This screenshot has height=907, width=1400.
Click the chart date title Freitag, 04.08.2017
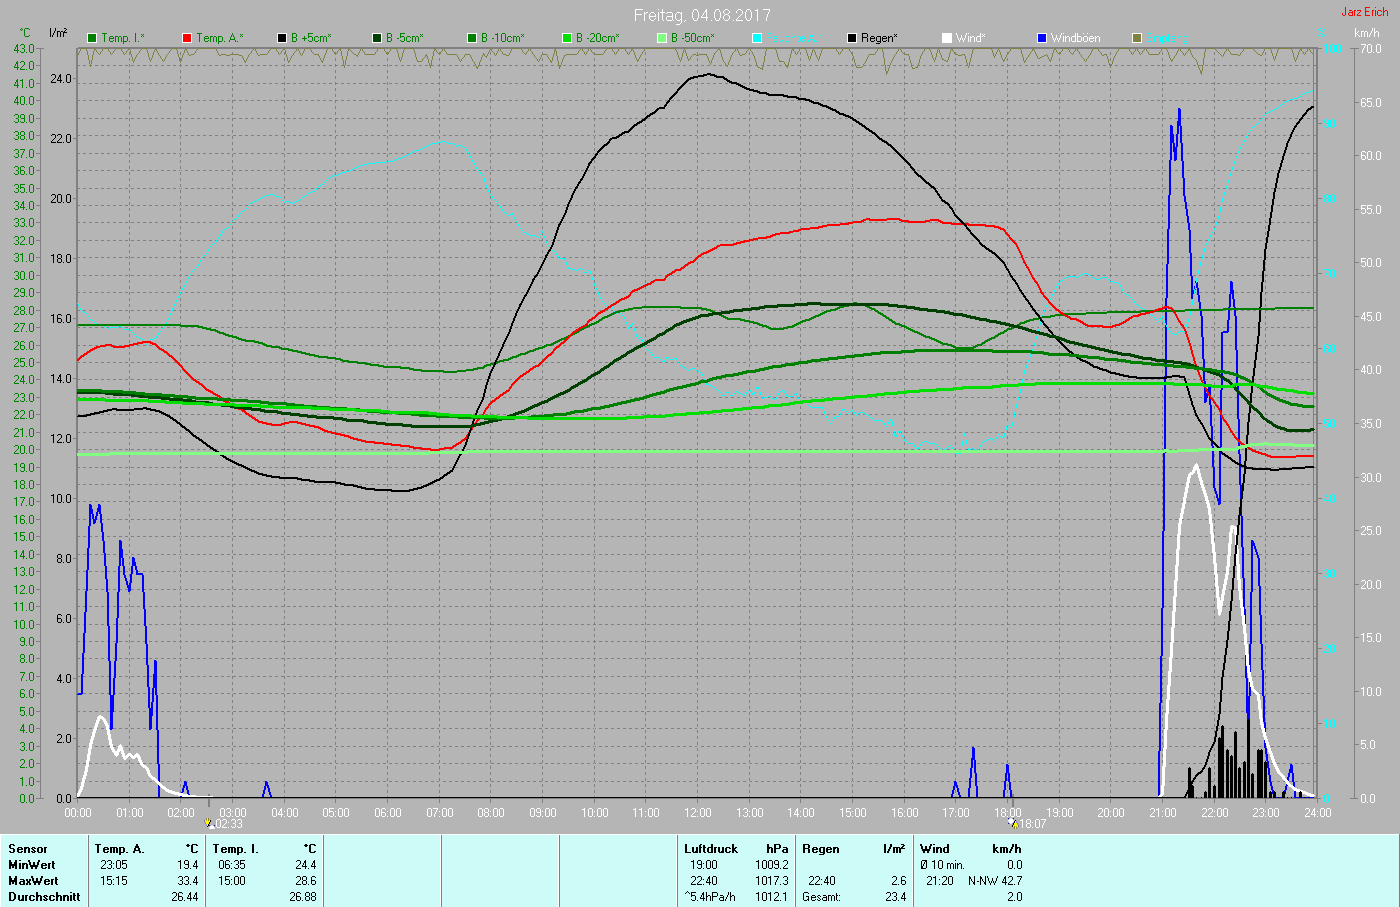[701, 15]
